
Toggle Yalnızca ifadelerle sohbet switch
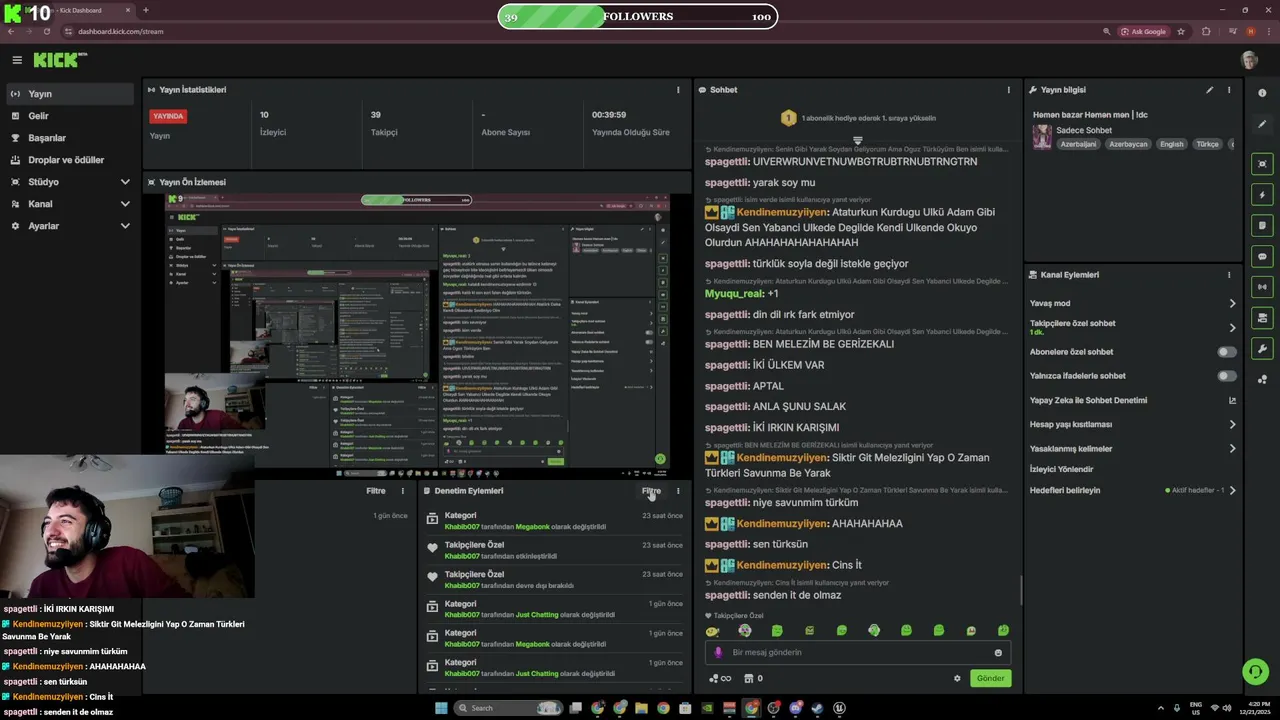point(1226,376)
